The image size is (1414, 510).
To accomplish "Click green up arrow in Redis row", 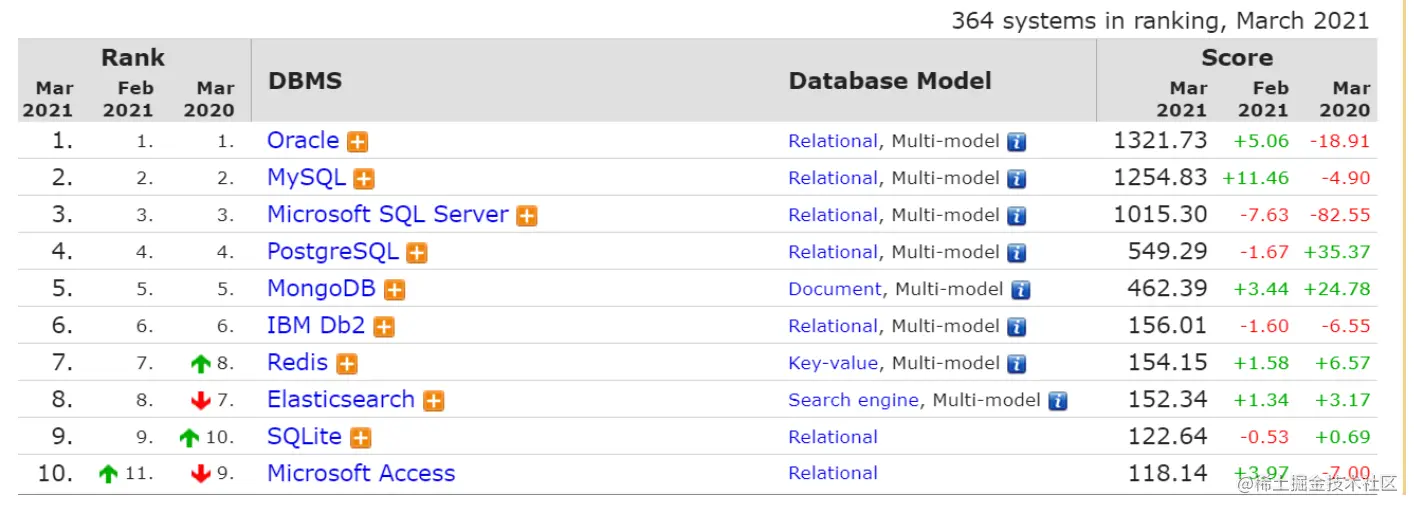I will [201, 364].
